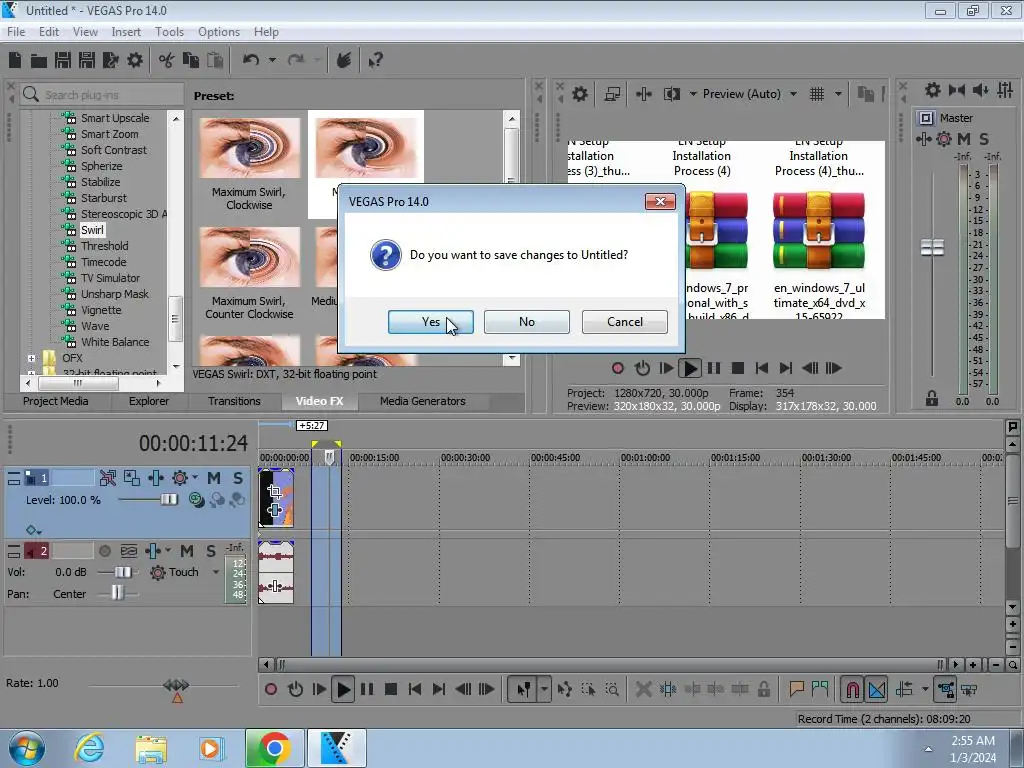1024x768 pixels.
Task: Click the Cut scissors icon
Action: tap(167, 60)
